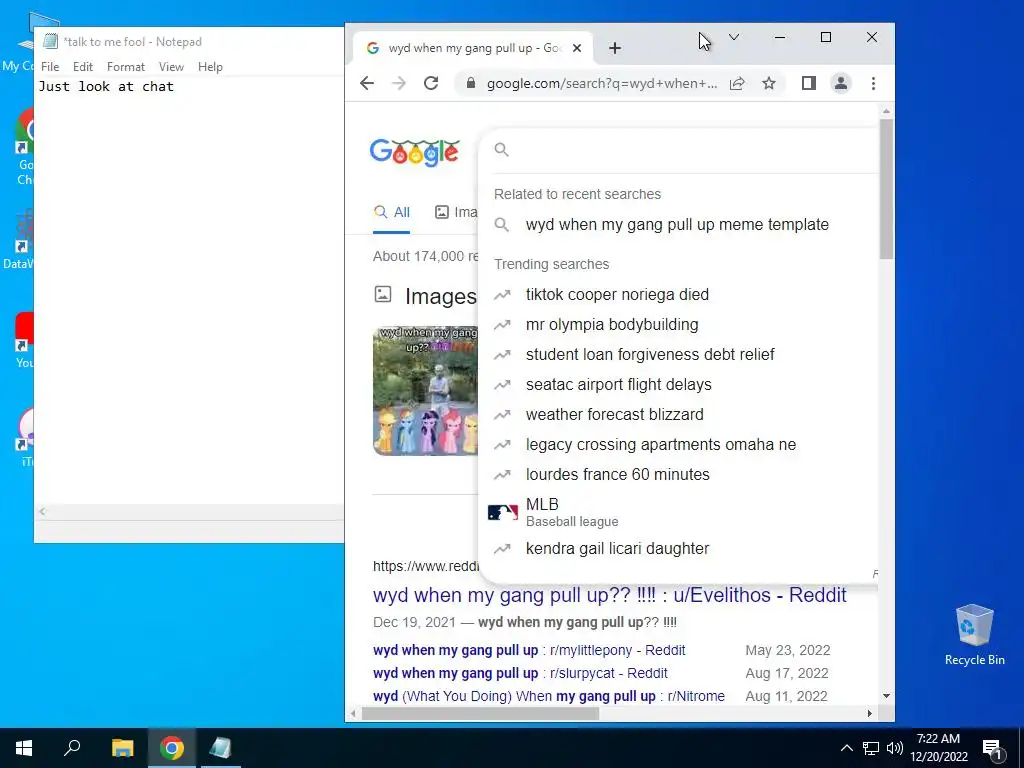
Task: Open the Reddit result 'wyd when my gang pull up?? !!!!'
Action: (609, 595)
